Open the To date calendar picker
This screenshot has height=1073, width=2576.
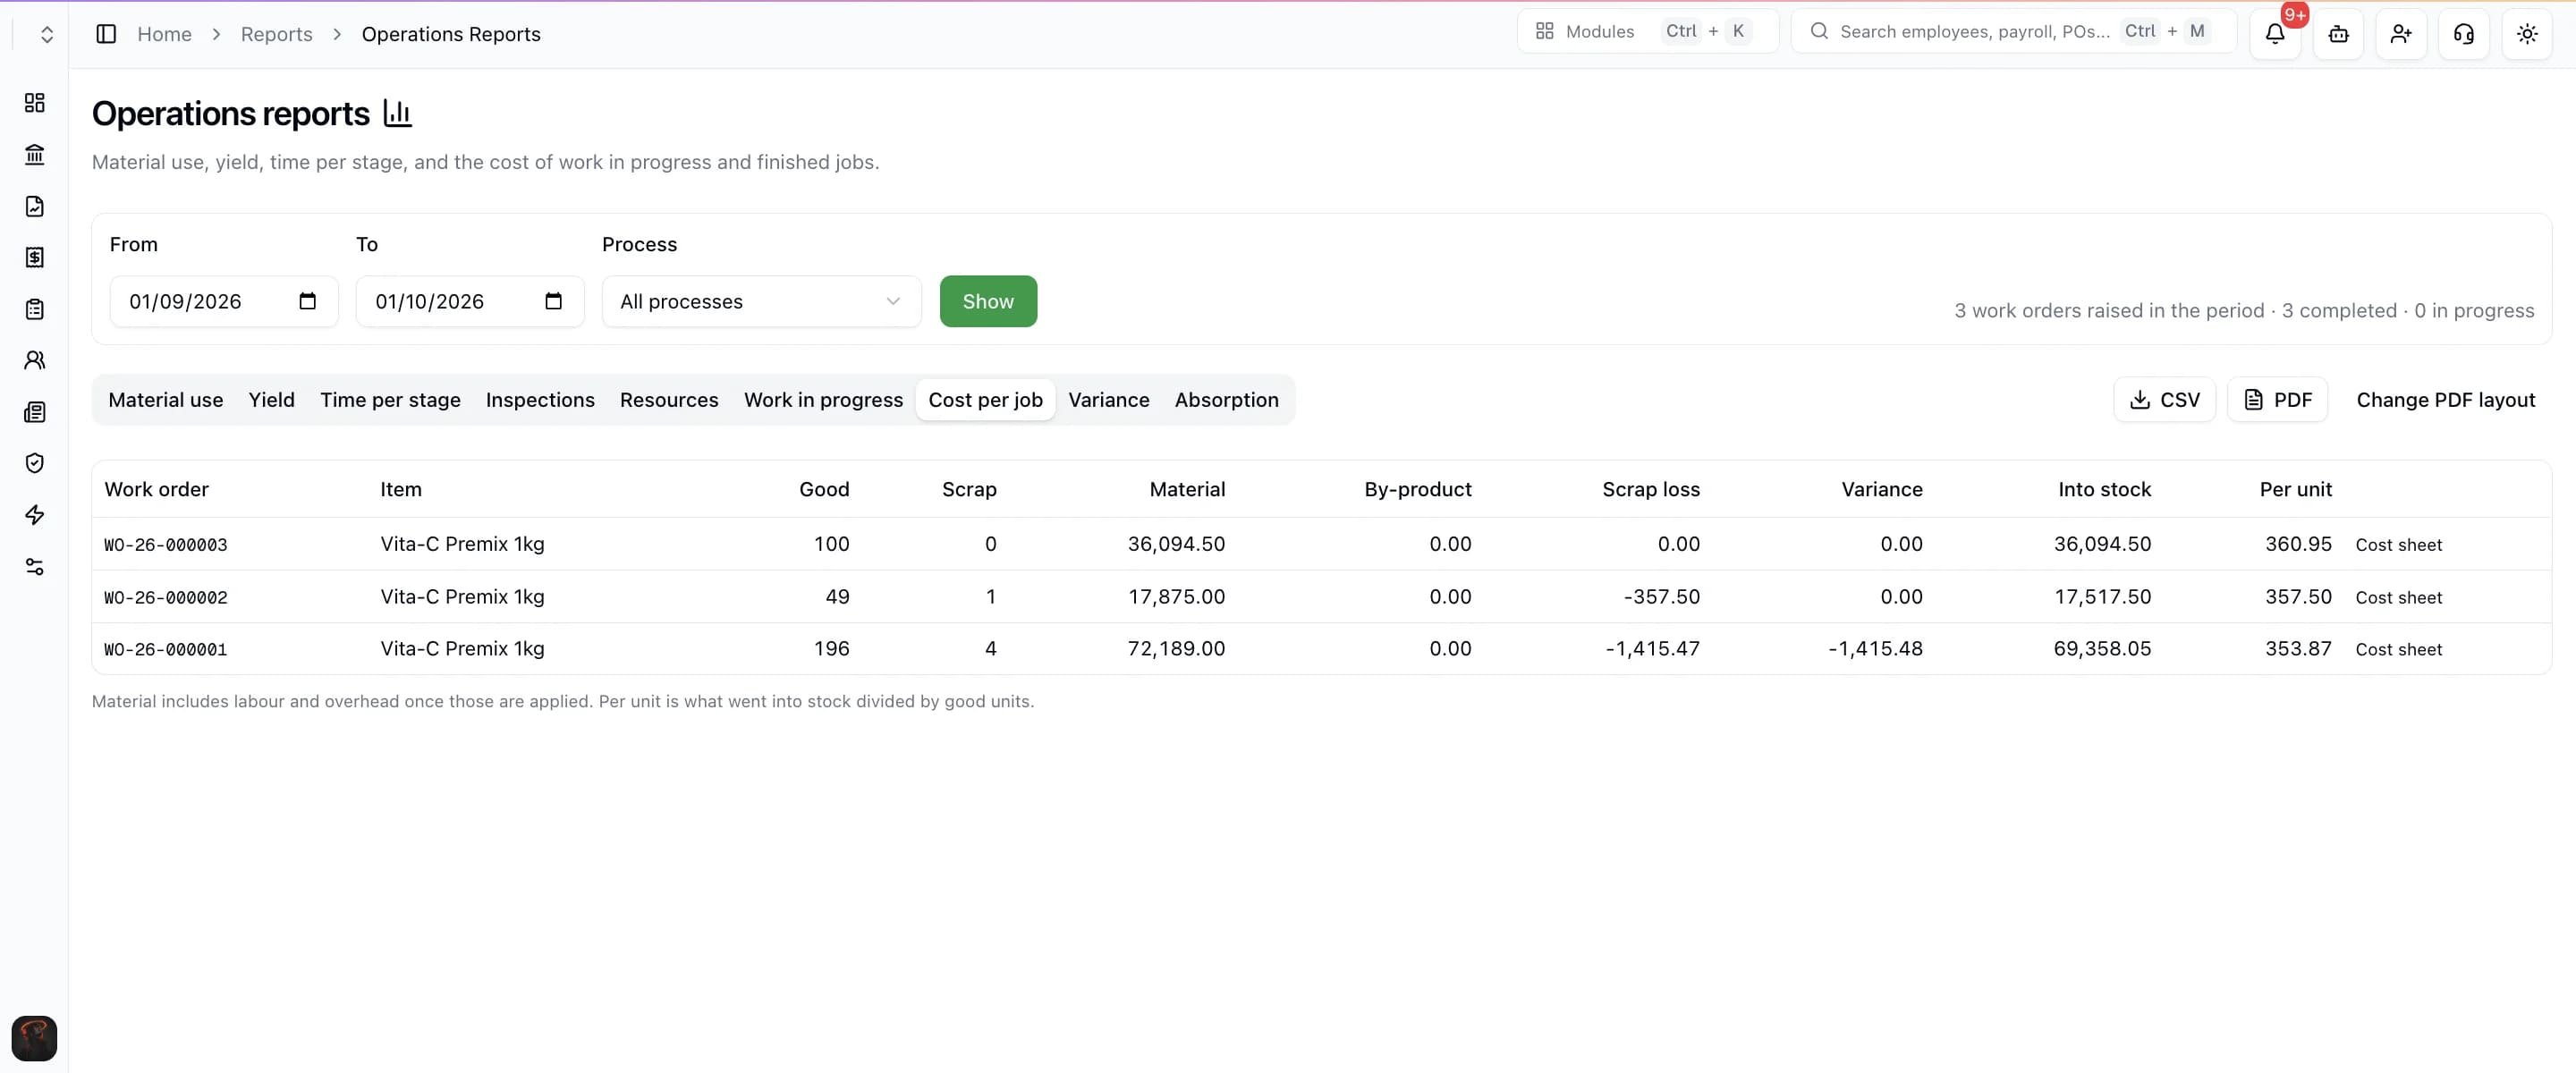553,301
